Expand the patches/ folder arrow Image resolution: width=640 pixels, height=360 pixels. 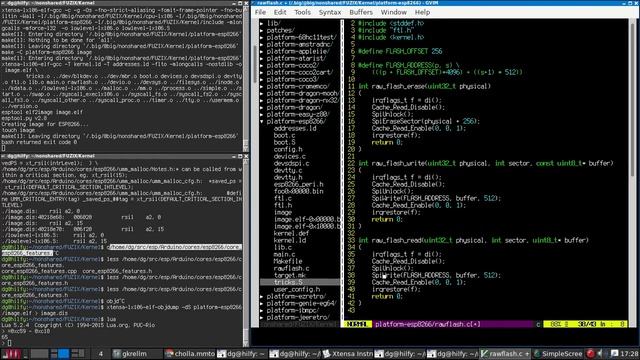(x=262, y=31)
